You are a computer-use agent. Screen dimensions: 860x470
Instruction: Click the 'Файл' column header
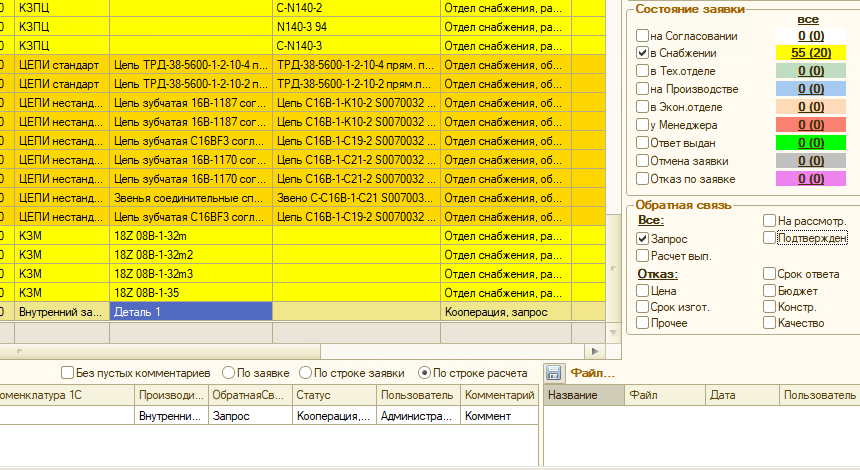coord(665,395)
